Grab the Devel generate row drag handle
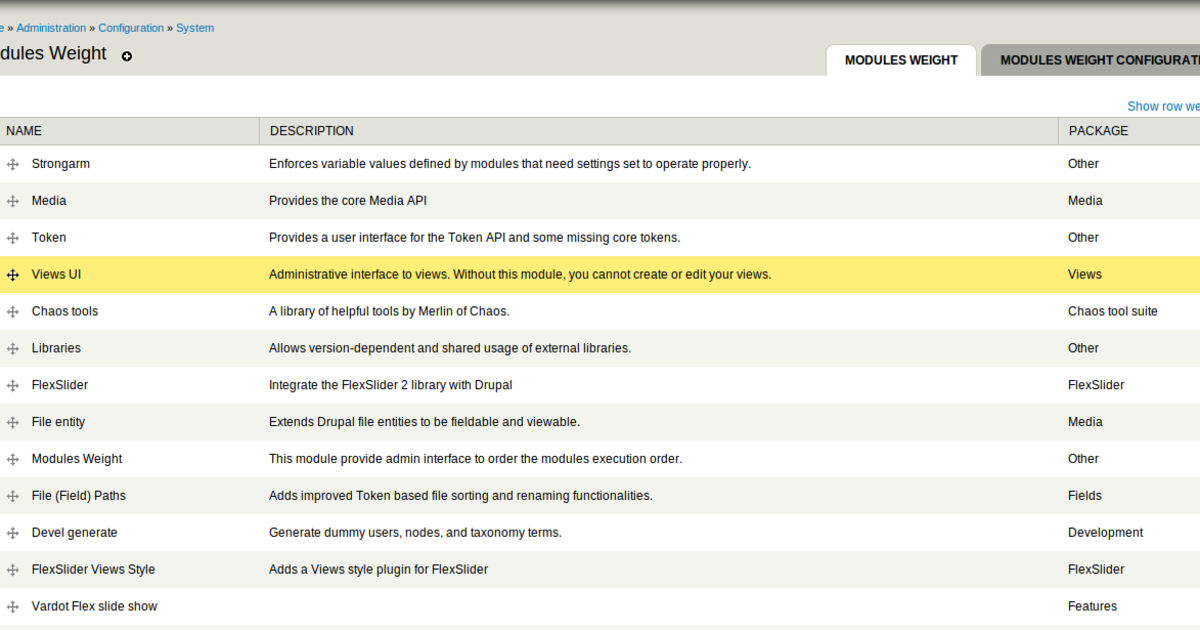Image resolution: width=1200 pixels, height=630 pixels. point(13,532)
